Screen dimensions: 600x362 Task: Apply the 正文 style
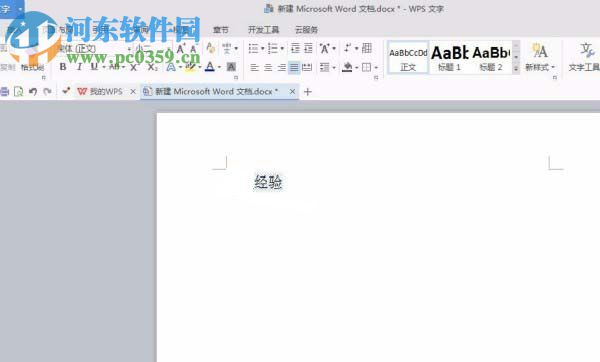coord(408,57)
